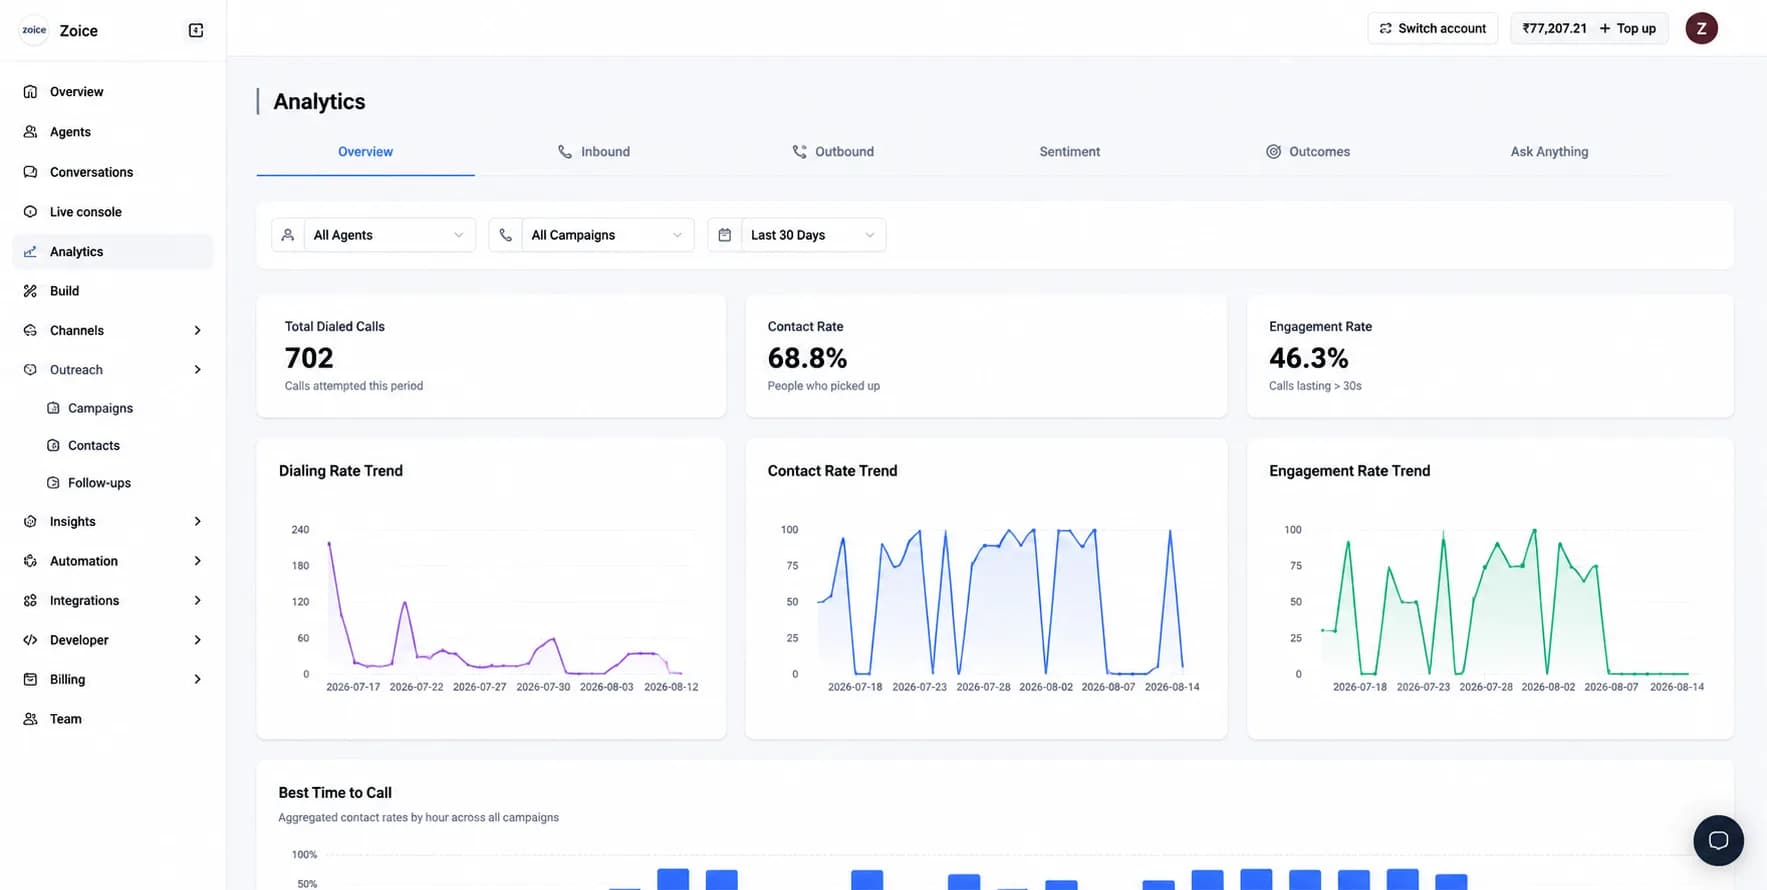Click the Build tools icon

(30, 291)
